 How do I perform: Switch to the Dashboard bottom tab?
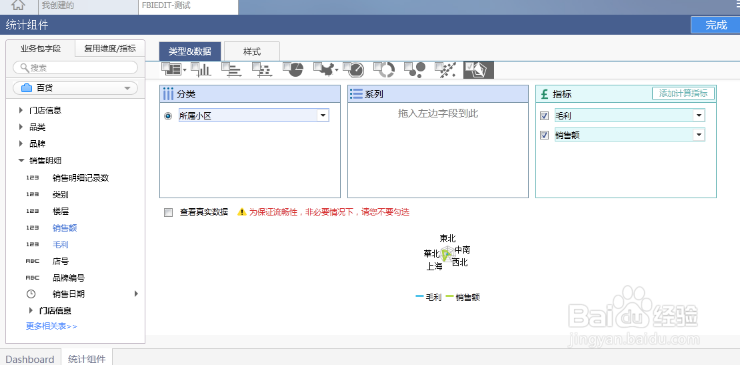(x=30, y=358)
